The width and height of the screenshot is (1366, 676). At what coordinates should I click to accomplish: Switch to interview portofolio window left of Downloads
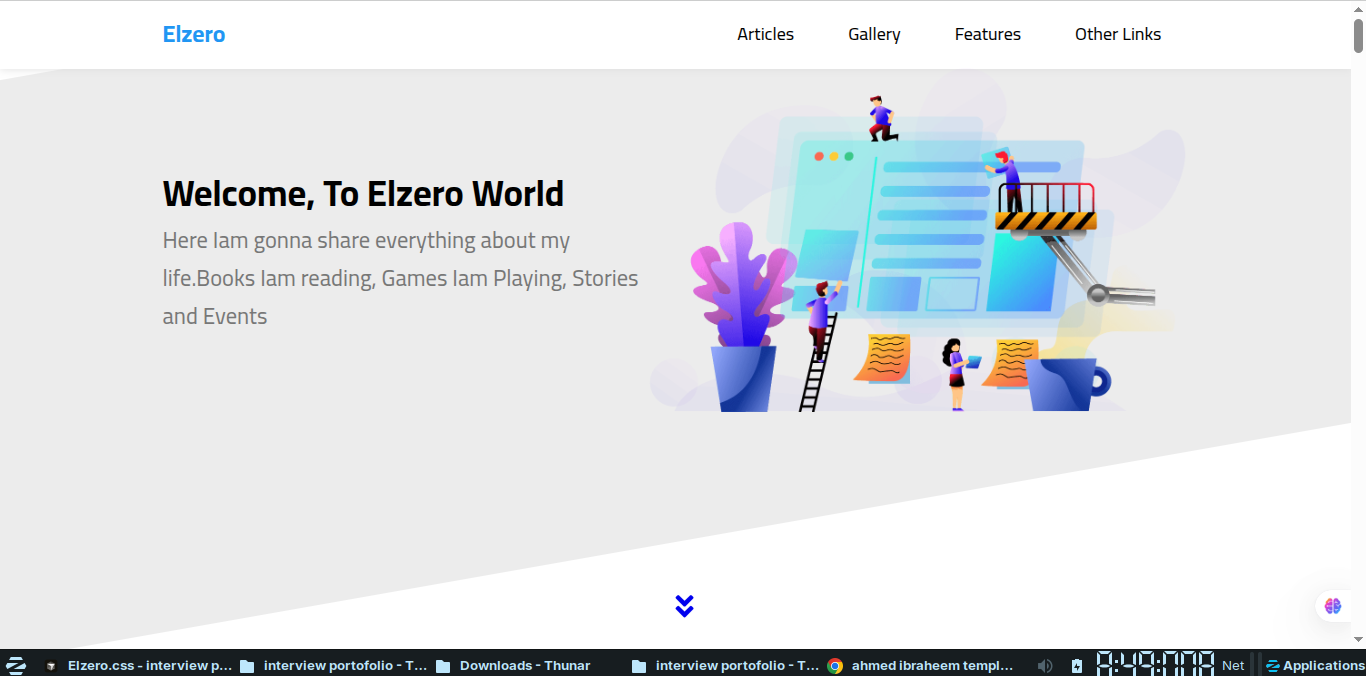(x=335, y=665)
